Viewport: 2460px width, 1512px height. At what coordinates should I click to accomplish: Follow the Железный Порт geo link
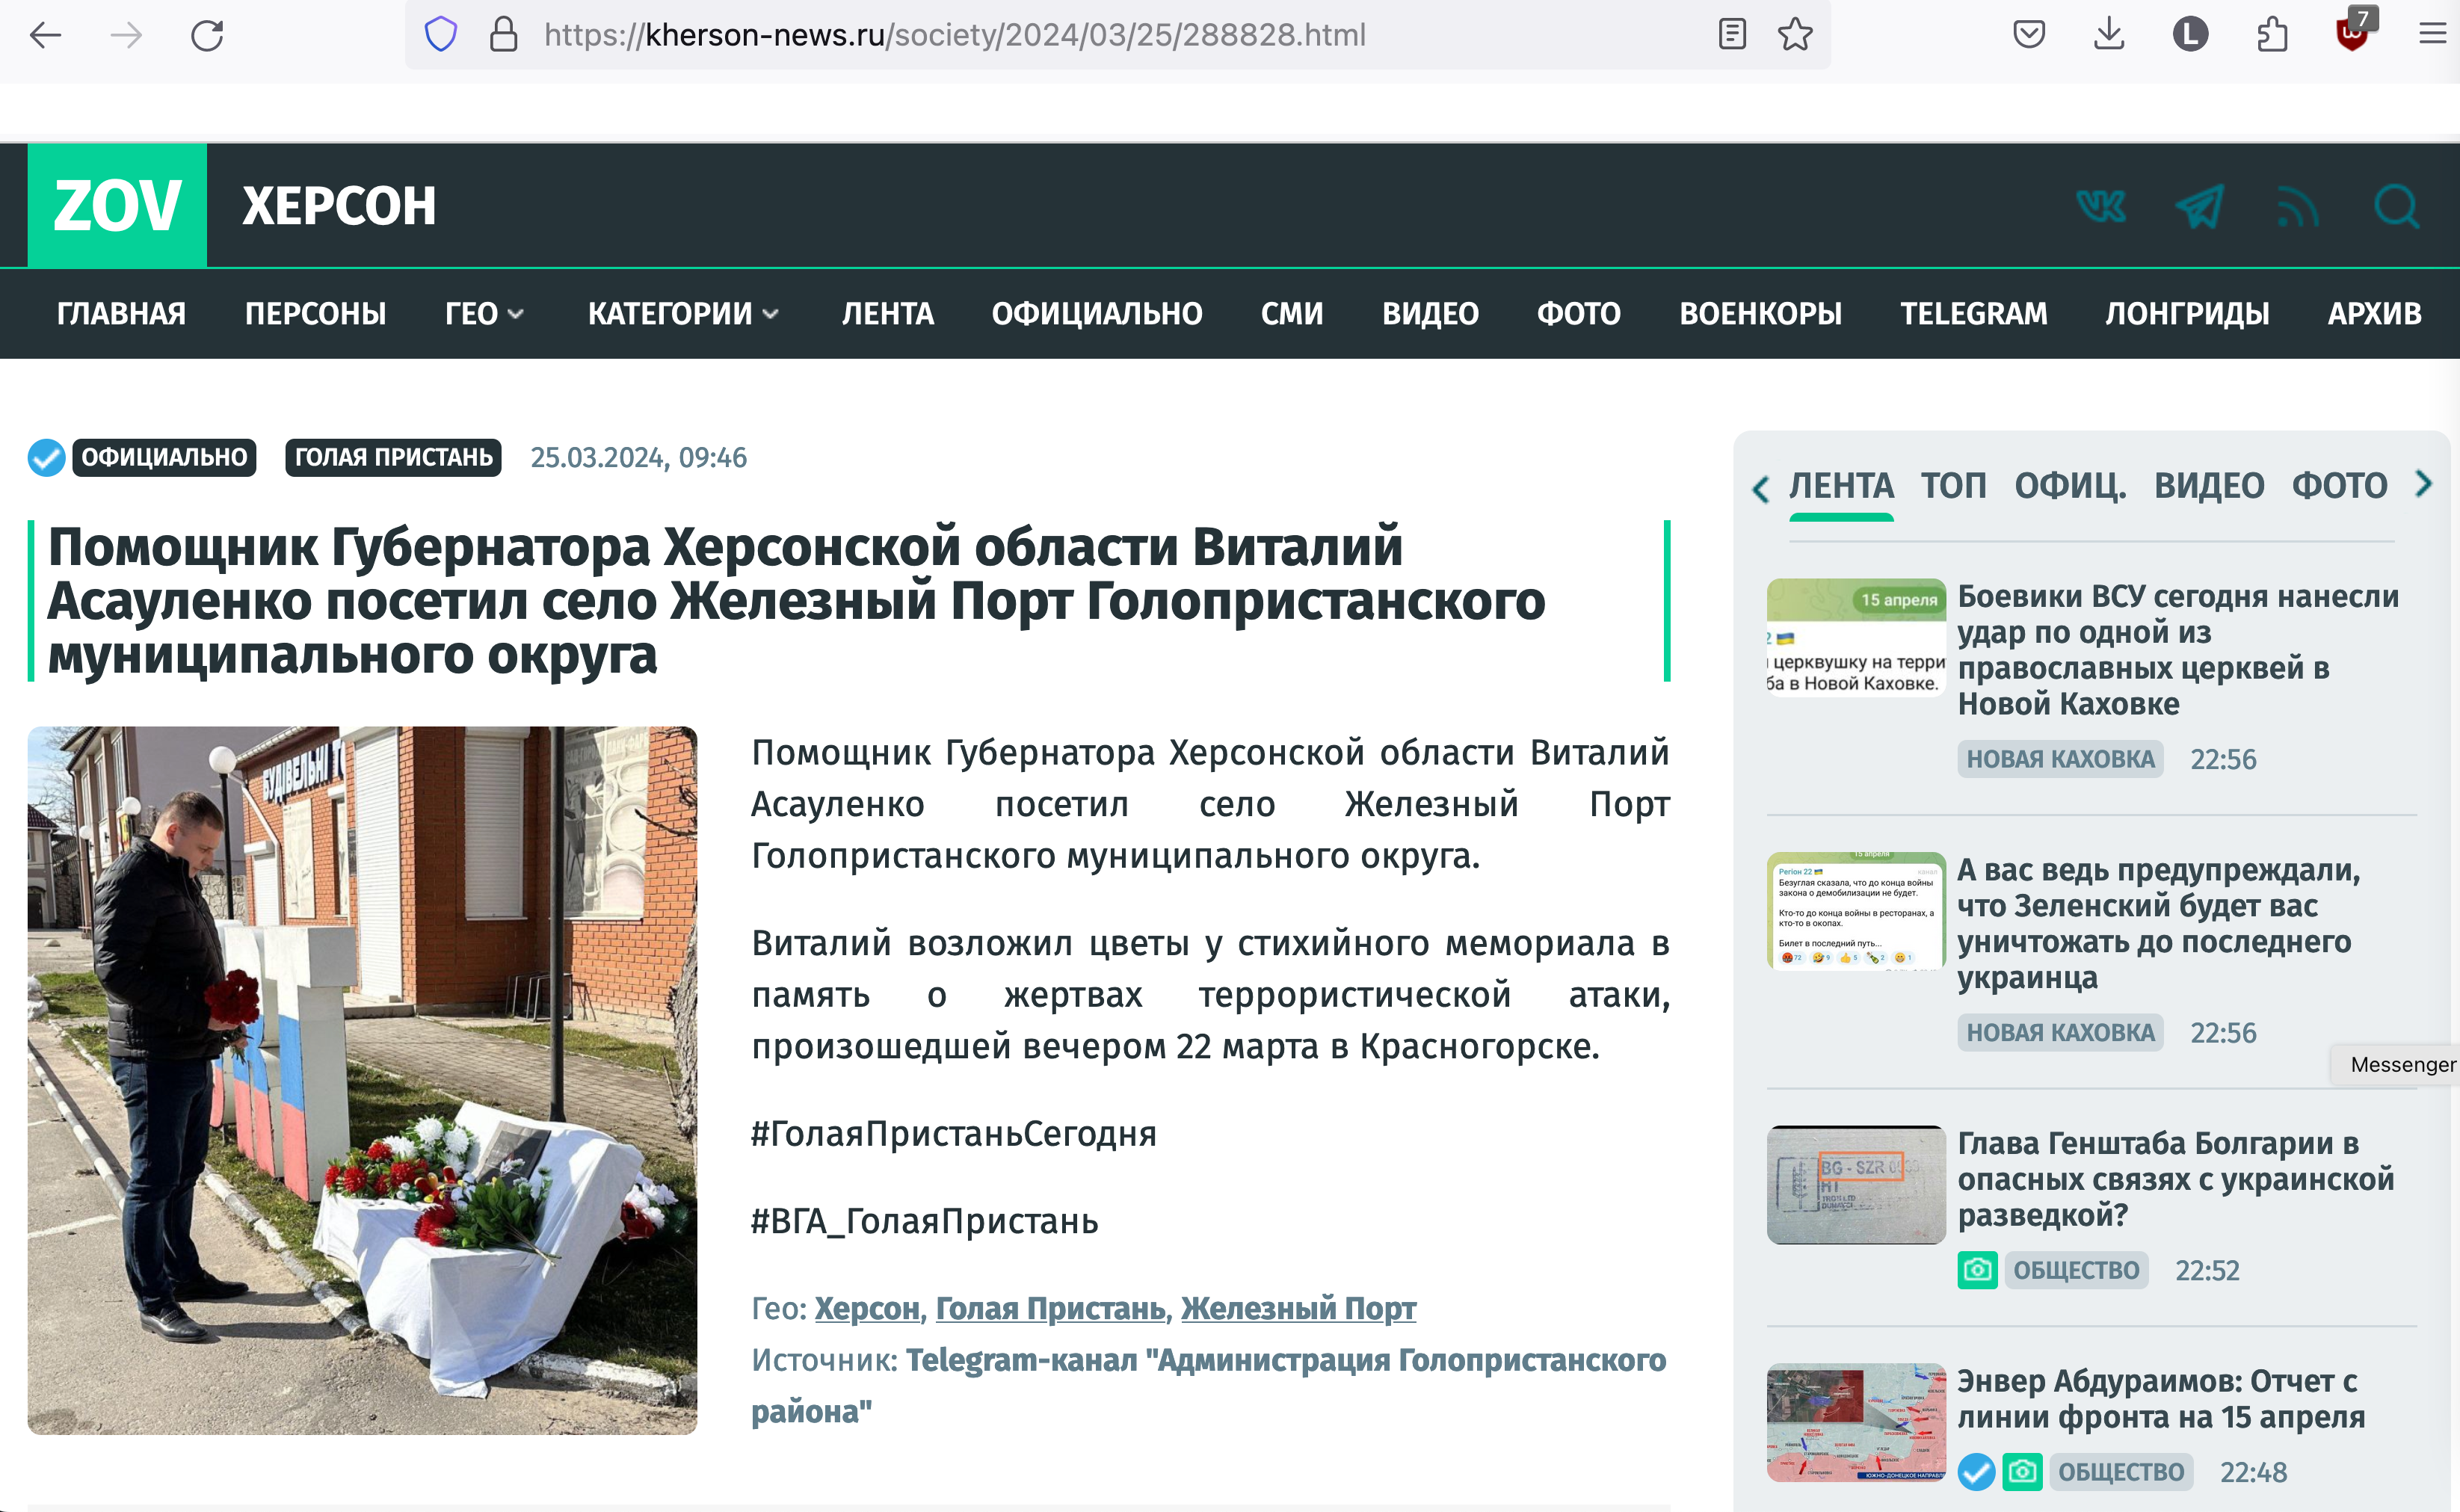pos(1298,1308)
